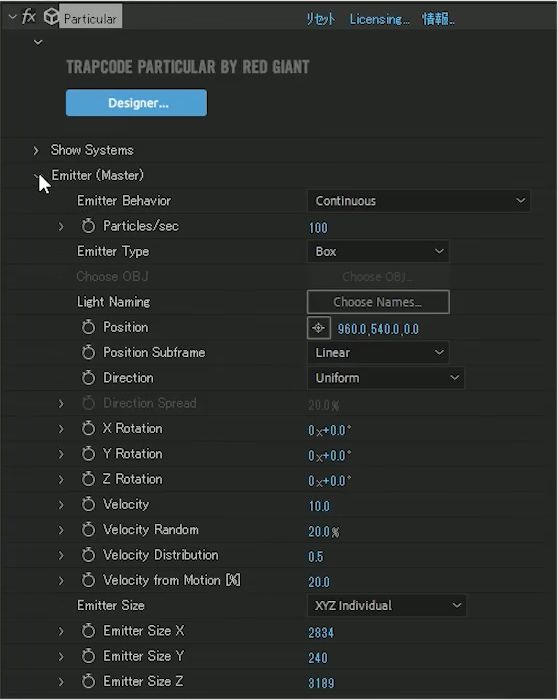Expand the Velocity from Motion property
Screen dimensions: 558x700
click(x=61, y=581)
